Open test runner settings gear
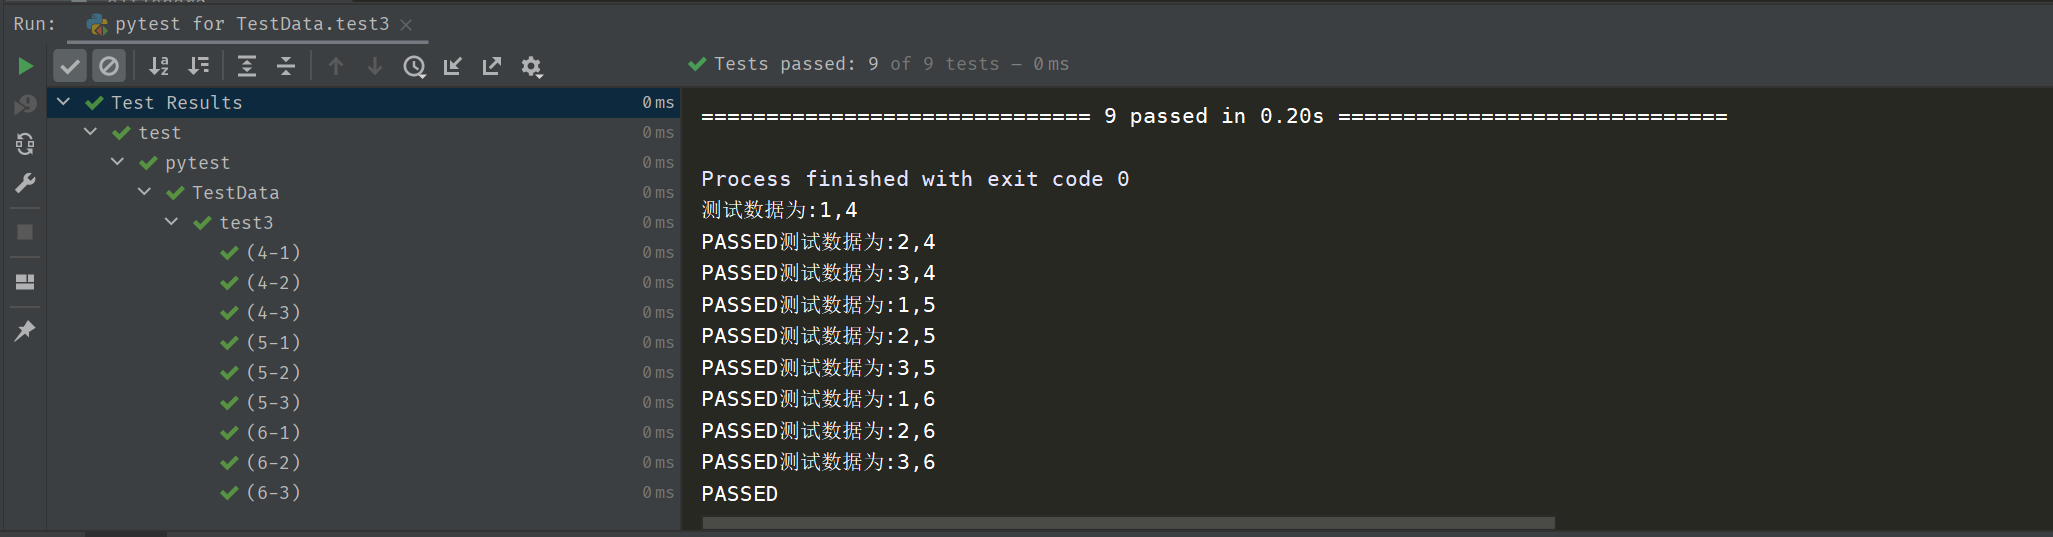Image resolution: width=2053 pixels, height=537 pixels. click(x=532, y=66)
